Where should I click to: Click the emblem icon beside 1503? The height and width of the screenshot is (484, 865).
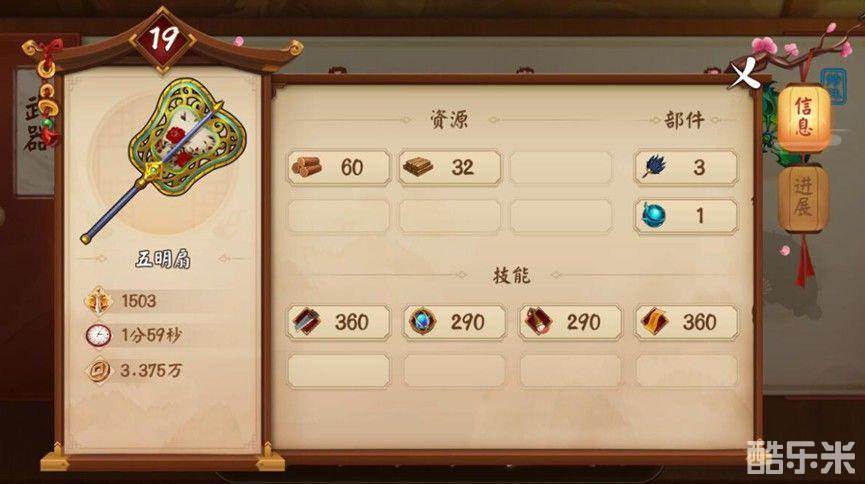pyautogui.click(x=98, y=301)
